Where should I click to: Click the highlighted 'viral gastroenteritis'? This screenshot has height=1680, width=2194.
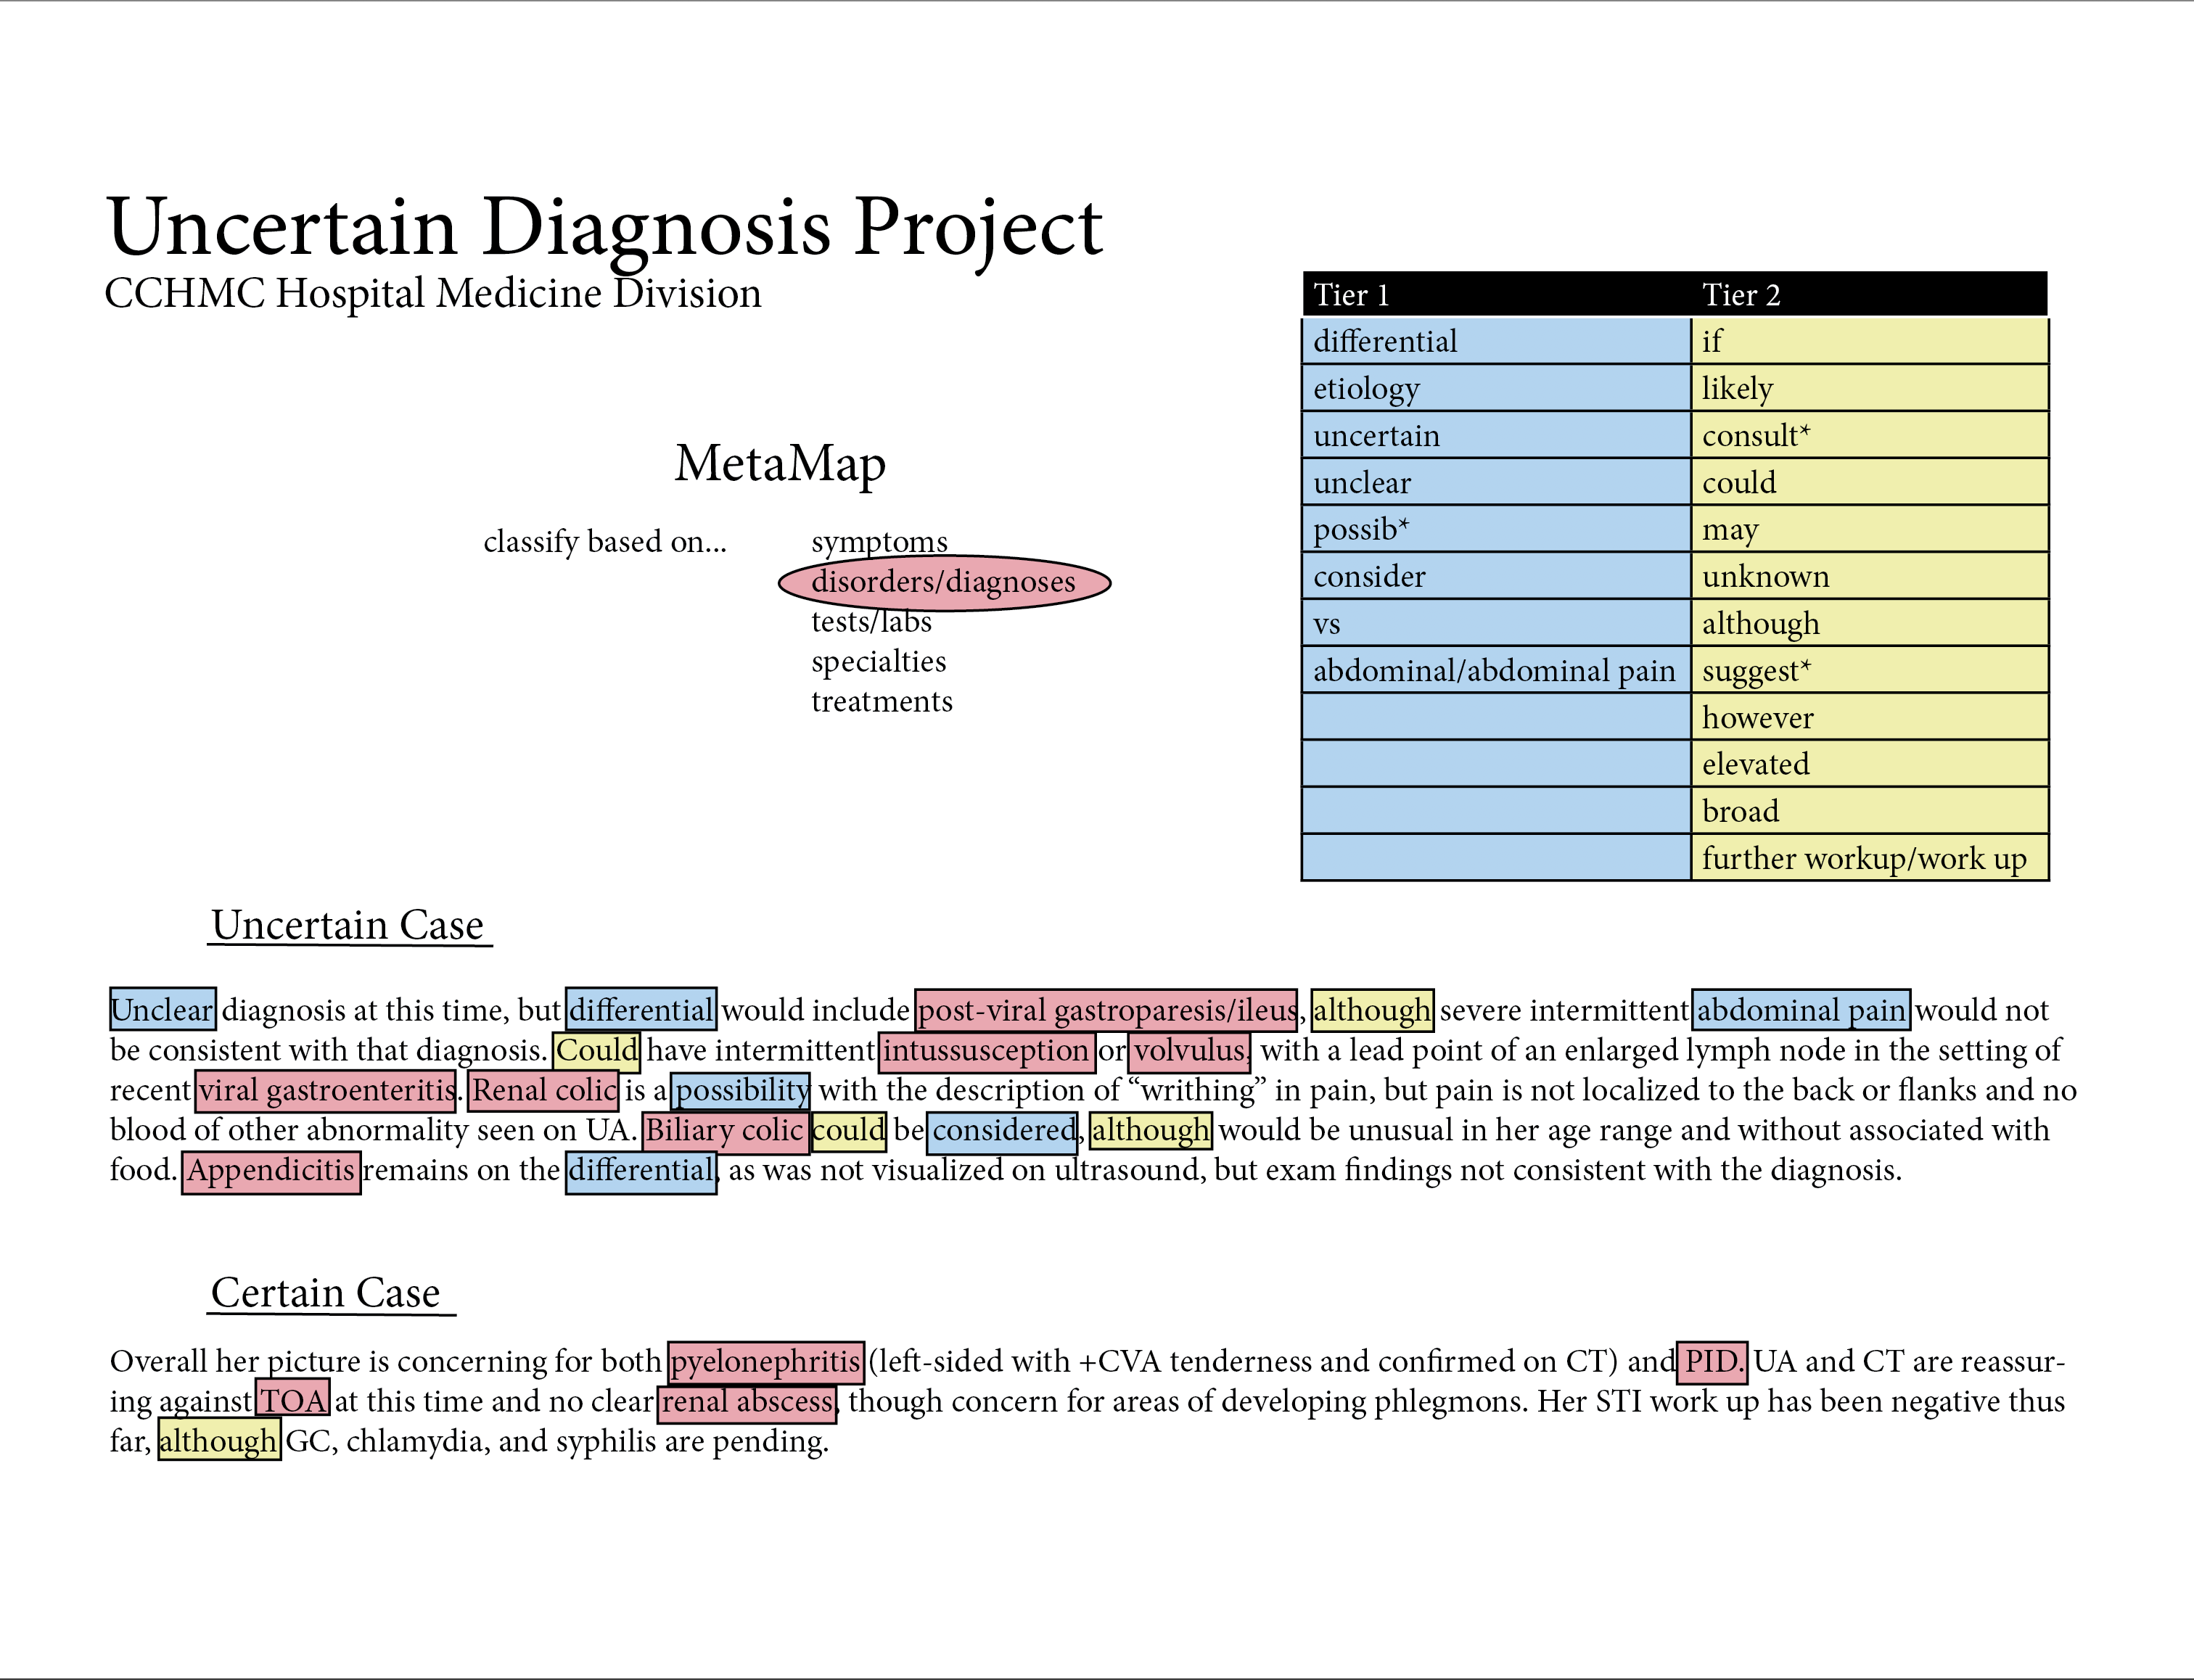326,1090
